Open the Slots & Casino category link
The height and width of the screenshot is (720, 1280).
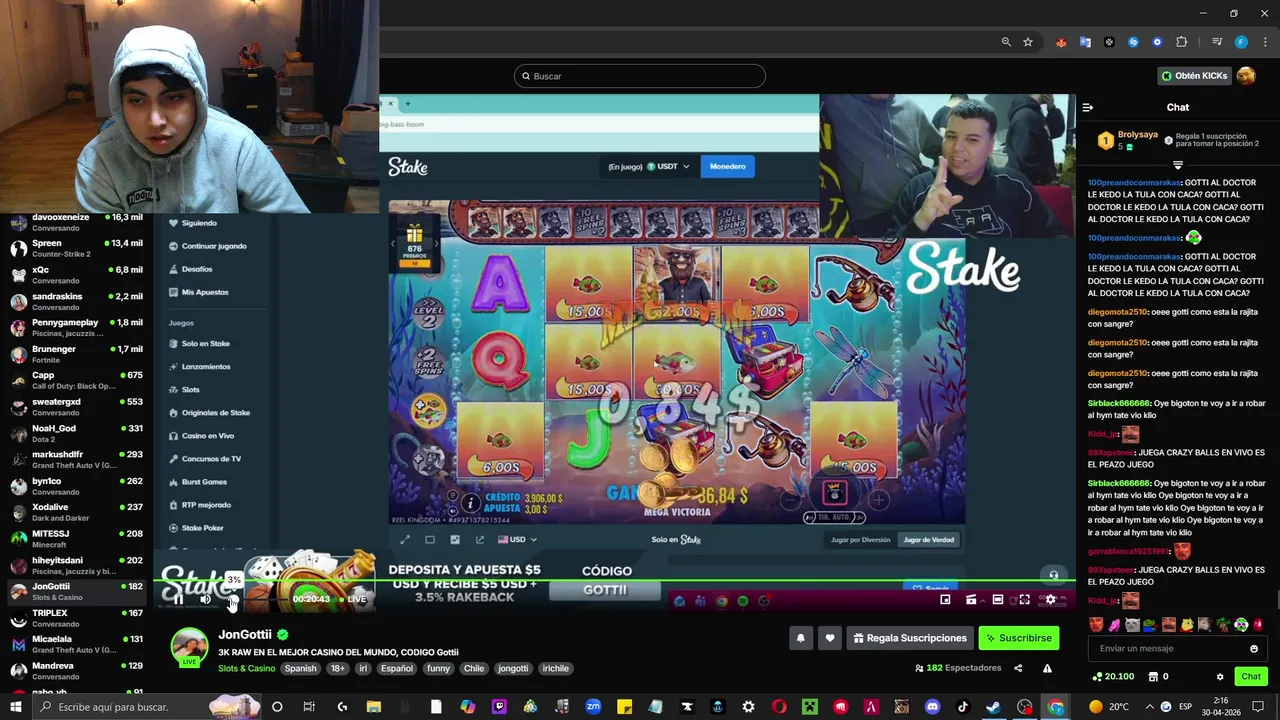pos(246,668)
